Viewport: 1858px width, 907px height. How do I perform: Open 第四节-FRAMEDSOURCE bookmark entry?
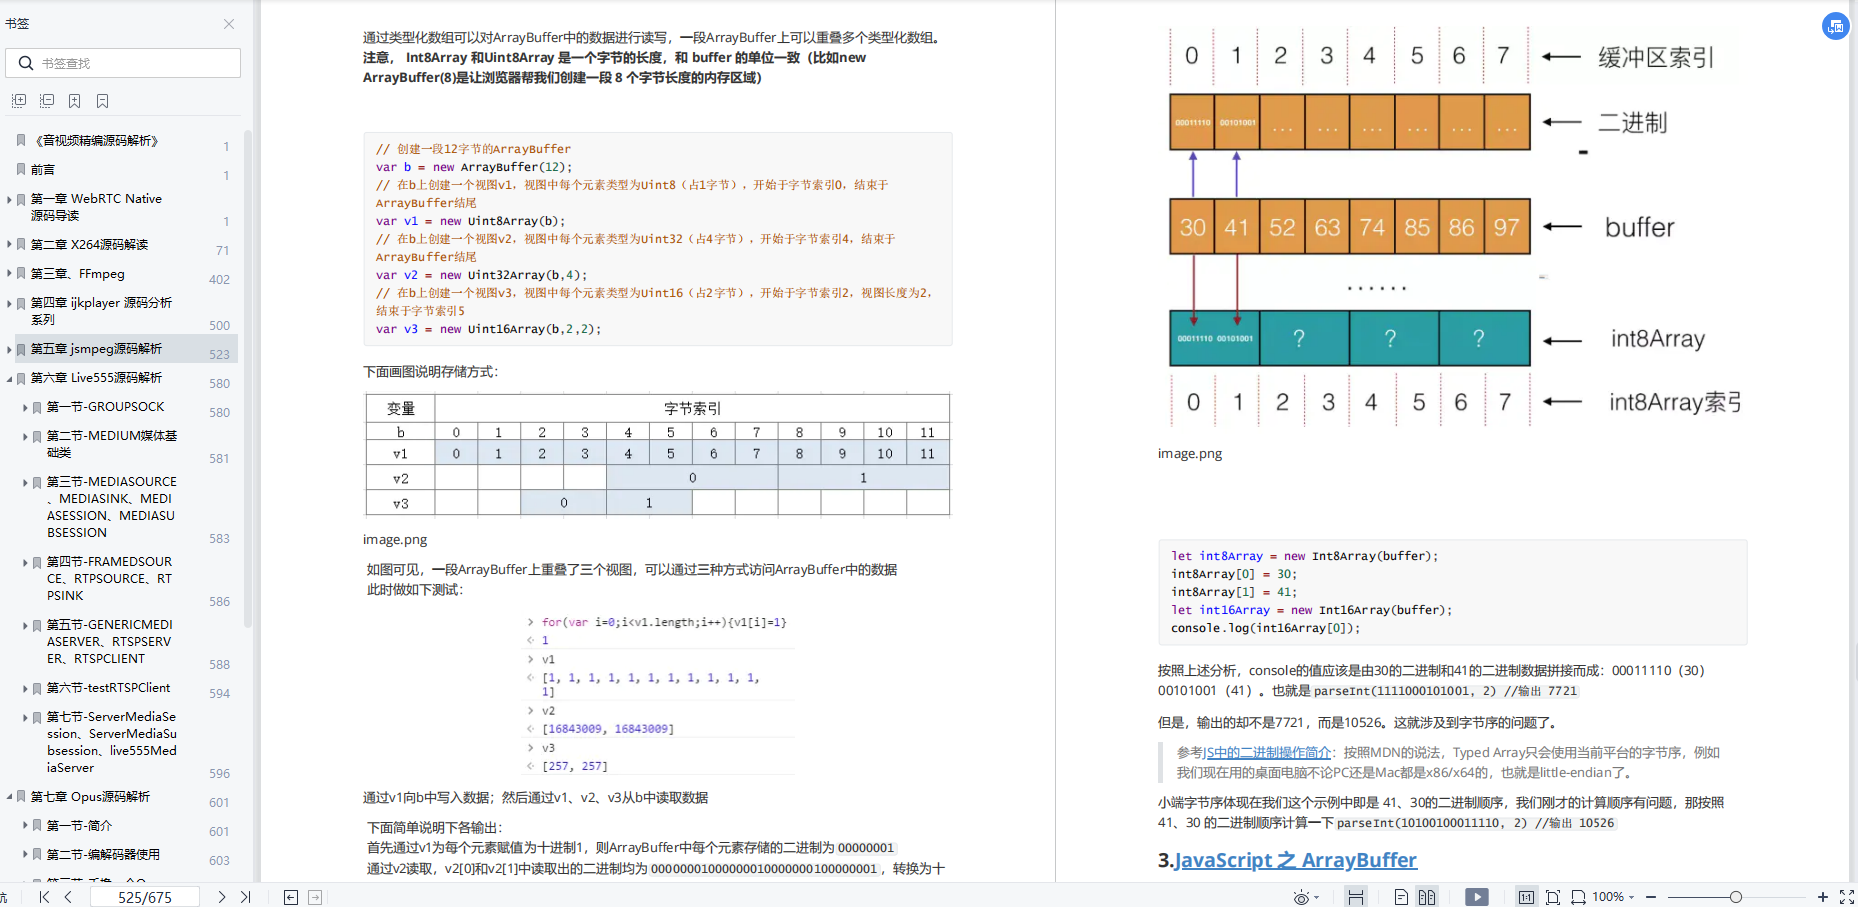point(109,579)
